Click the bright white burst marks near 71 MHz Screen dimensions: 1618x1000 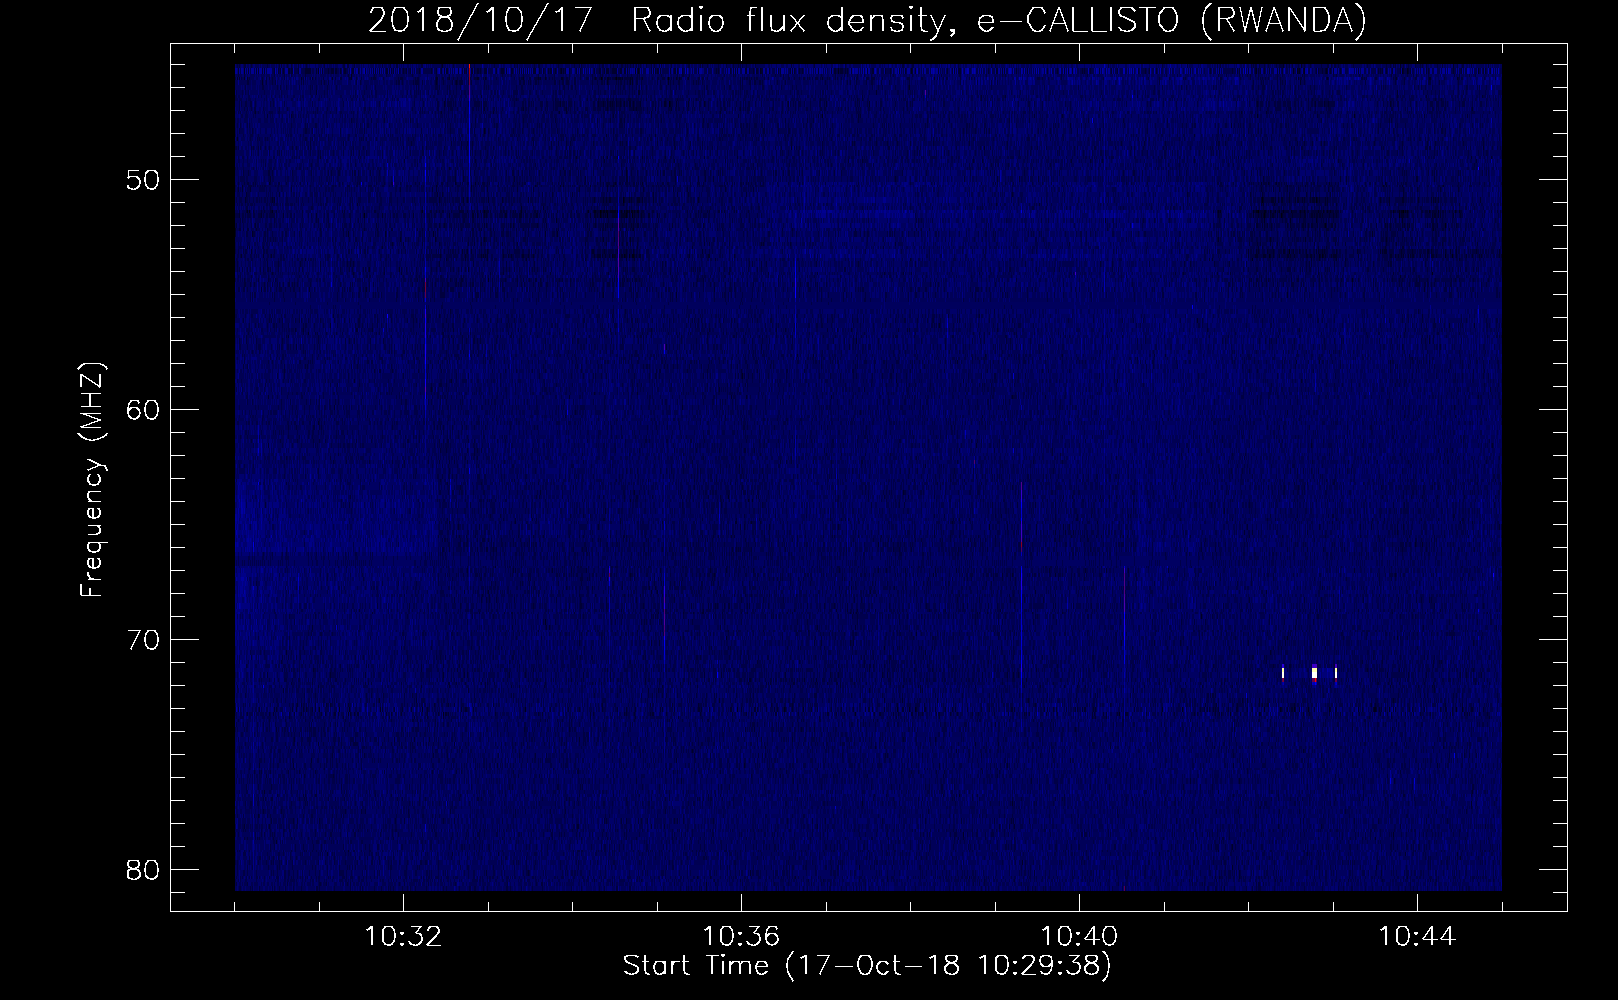(1309, 673)
